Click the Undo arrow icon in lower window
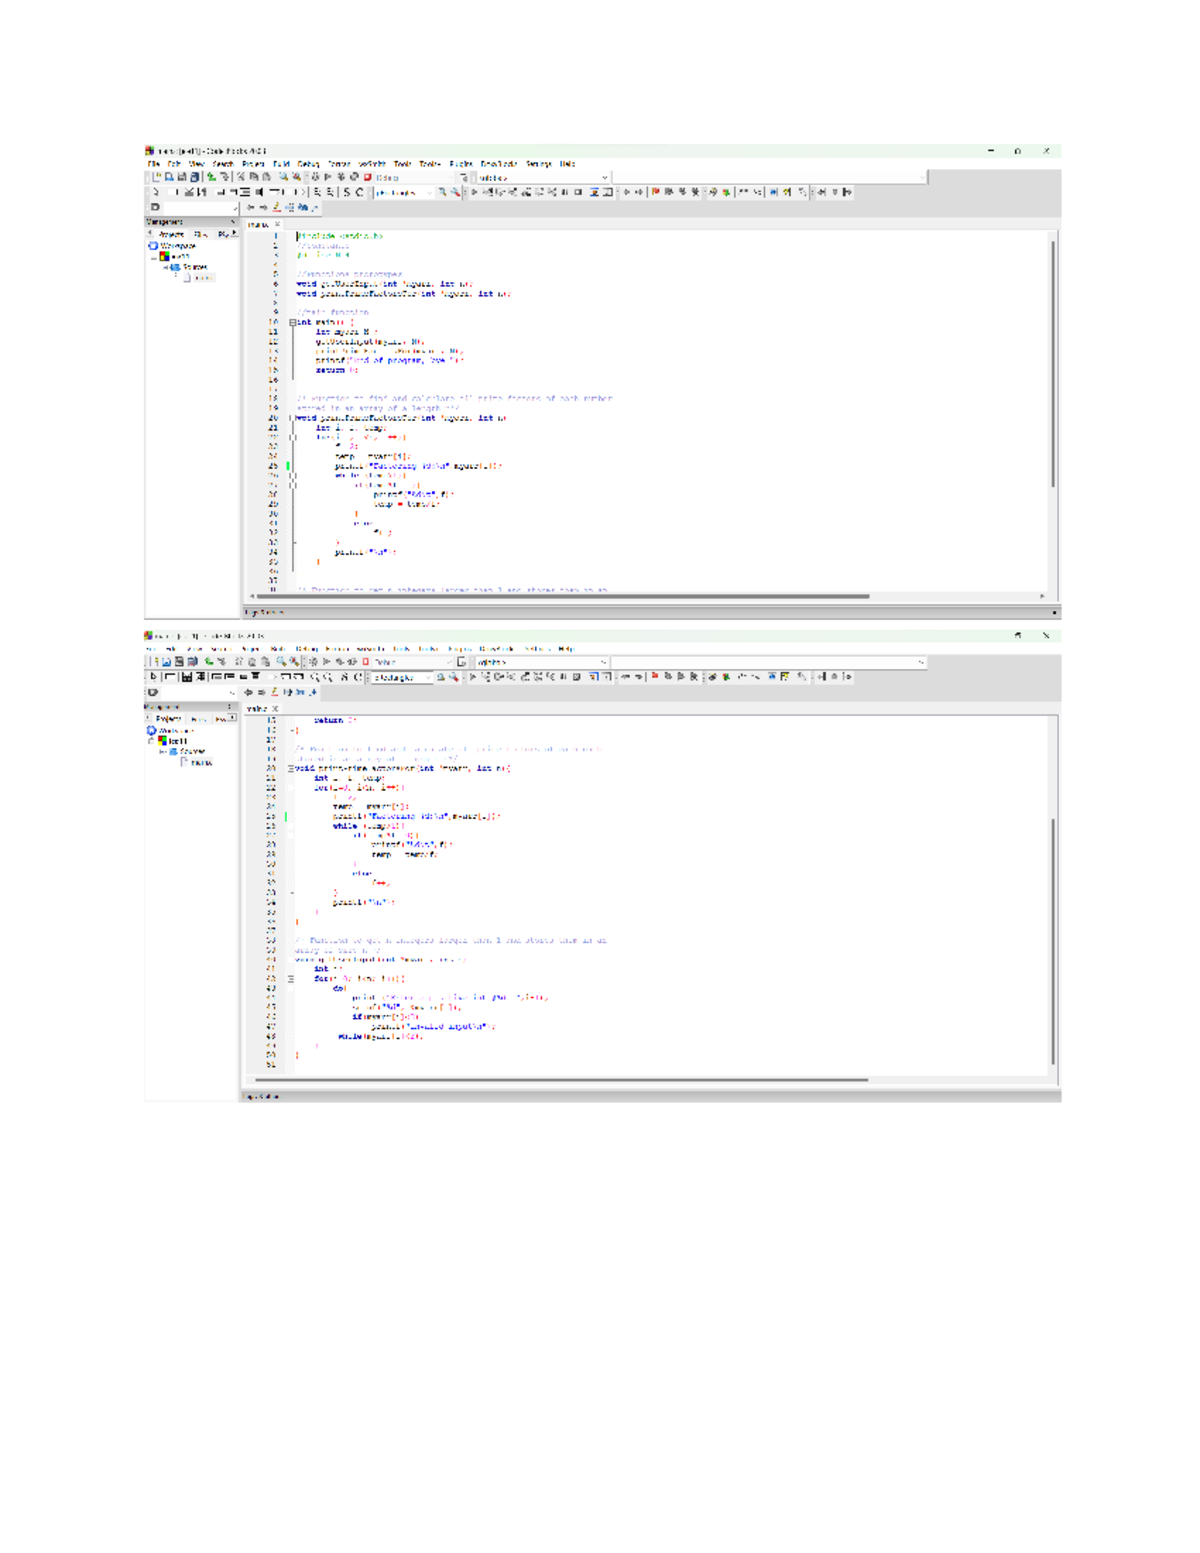This screenshot has height=1553, width=1200. [x=209, y=662]
